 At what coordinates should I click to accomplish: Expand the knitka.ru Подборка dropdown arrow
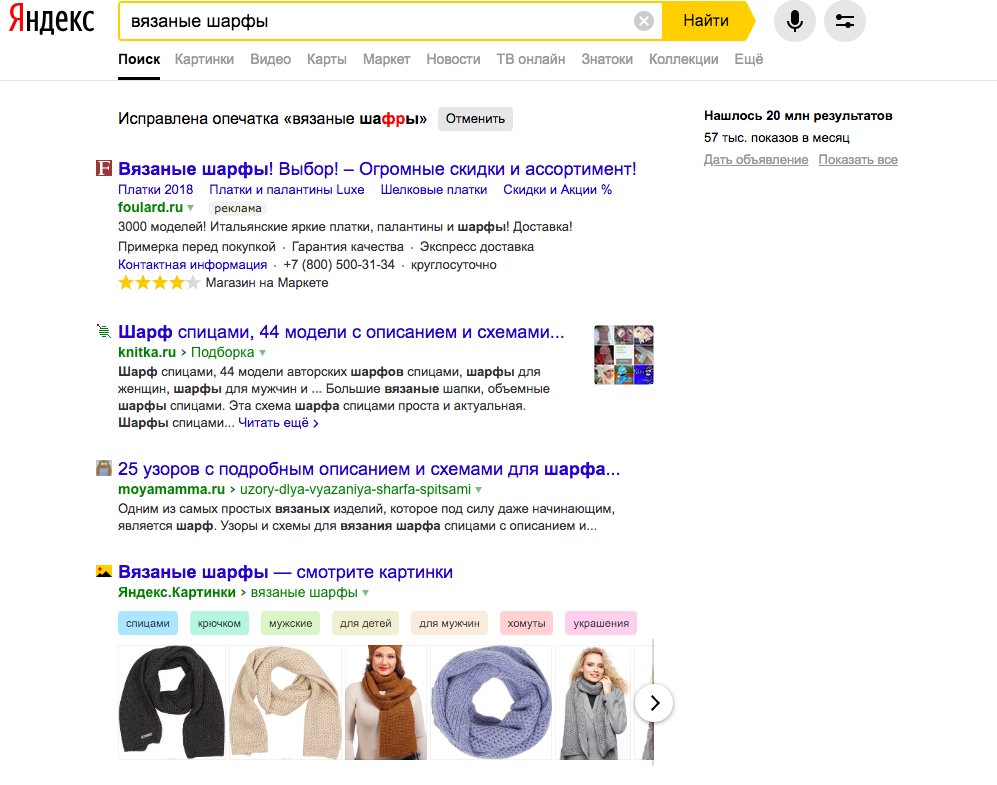tap(263, 353)
